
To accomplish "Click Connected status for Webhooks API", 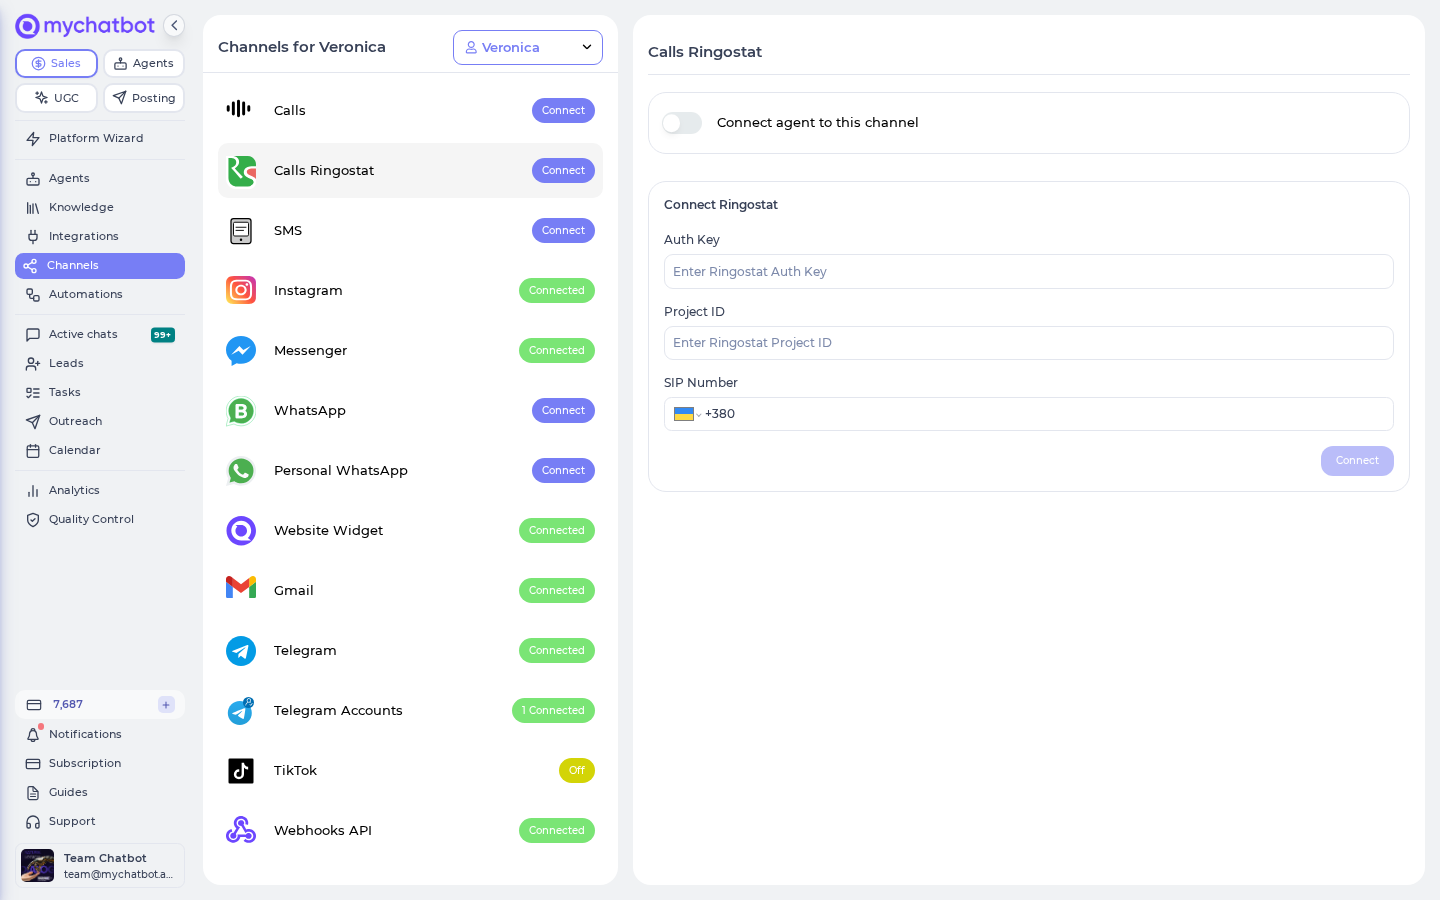I will click(x=557, y=830).
